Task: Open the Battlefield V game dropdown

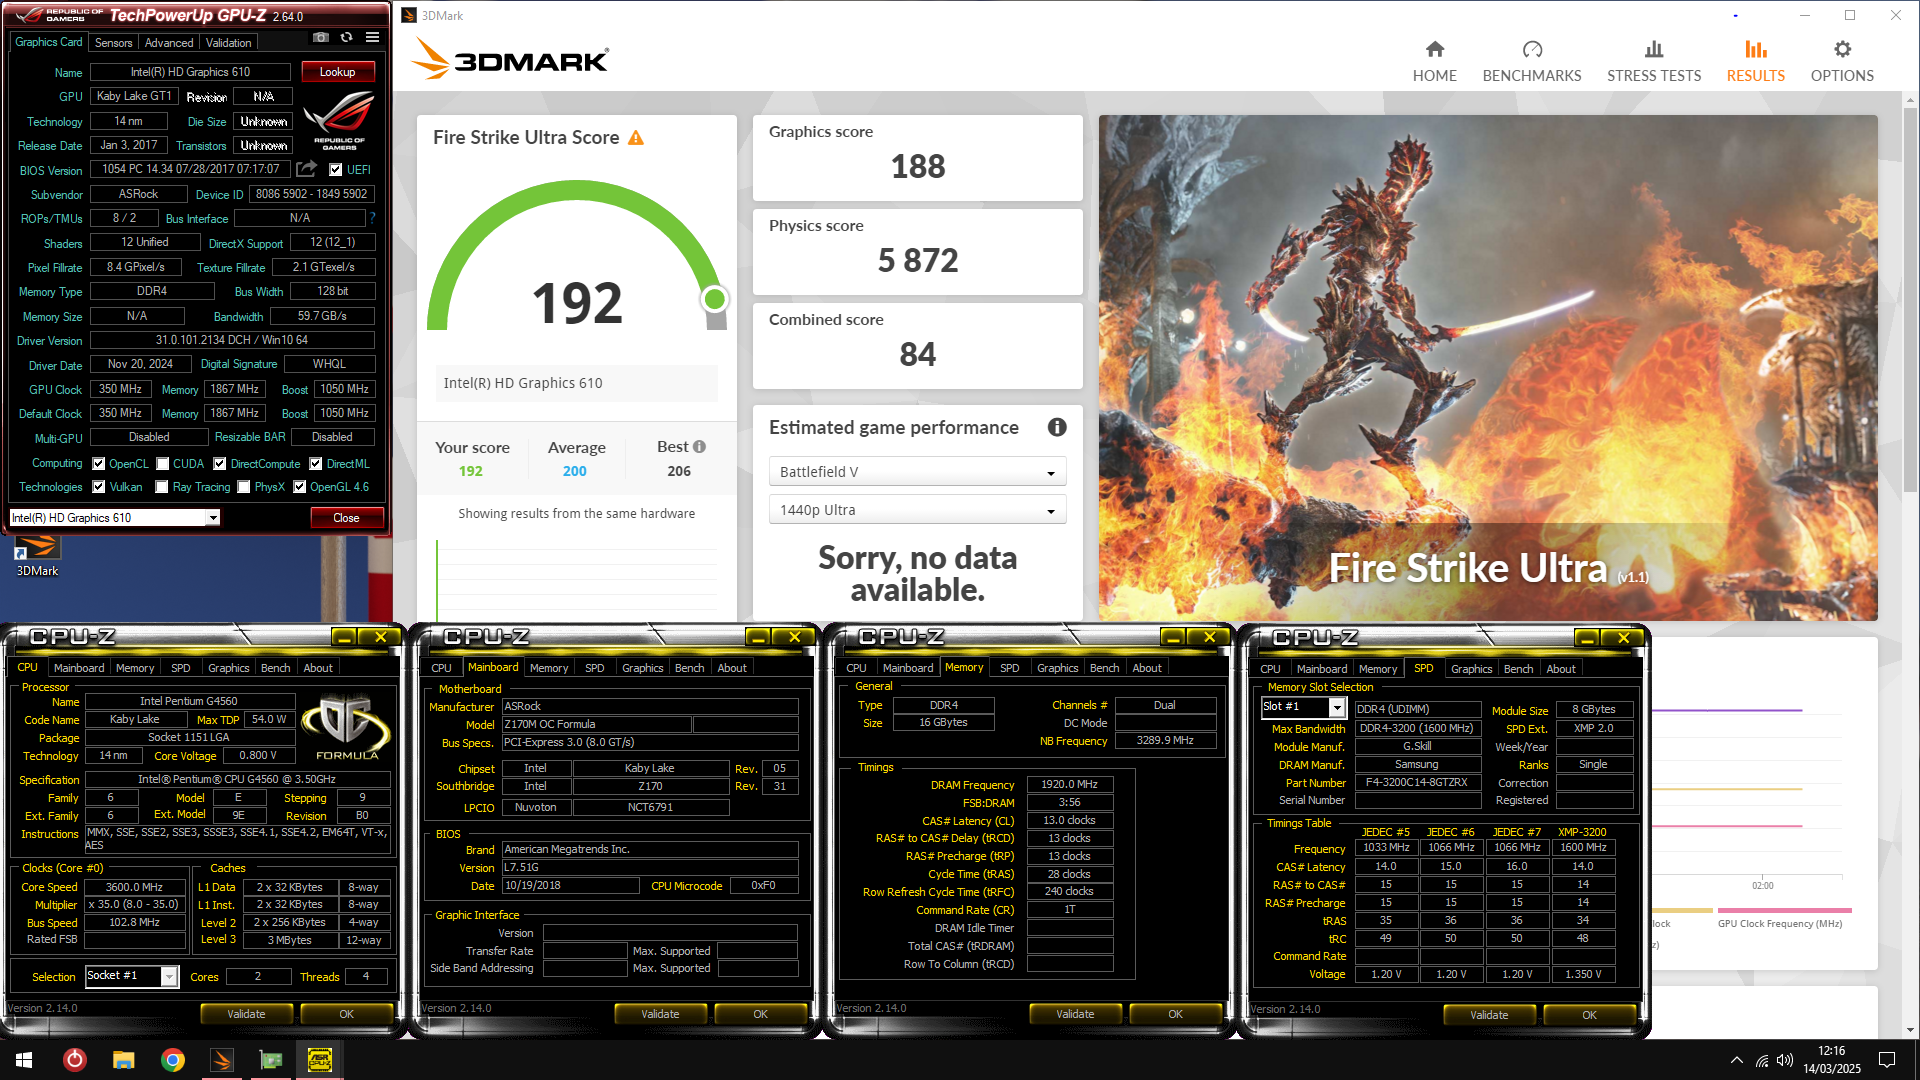Action: click(x=917, y=472)
